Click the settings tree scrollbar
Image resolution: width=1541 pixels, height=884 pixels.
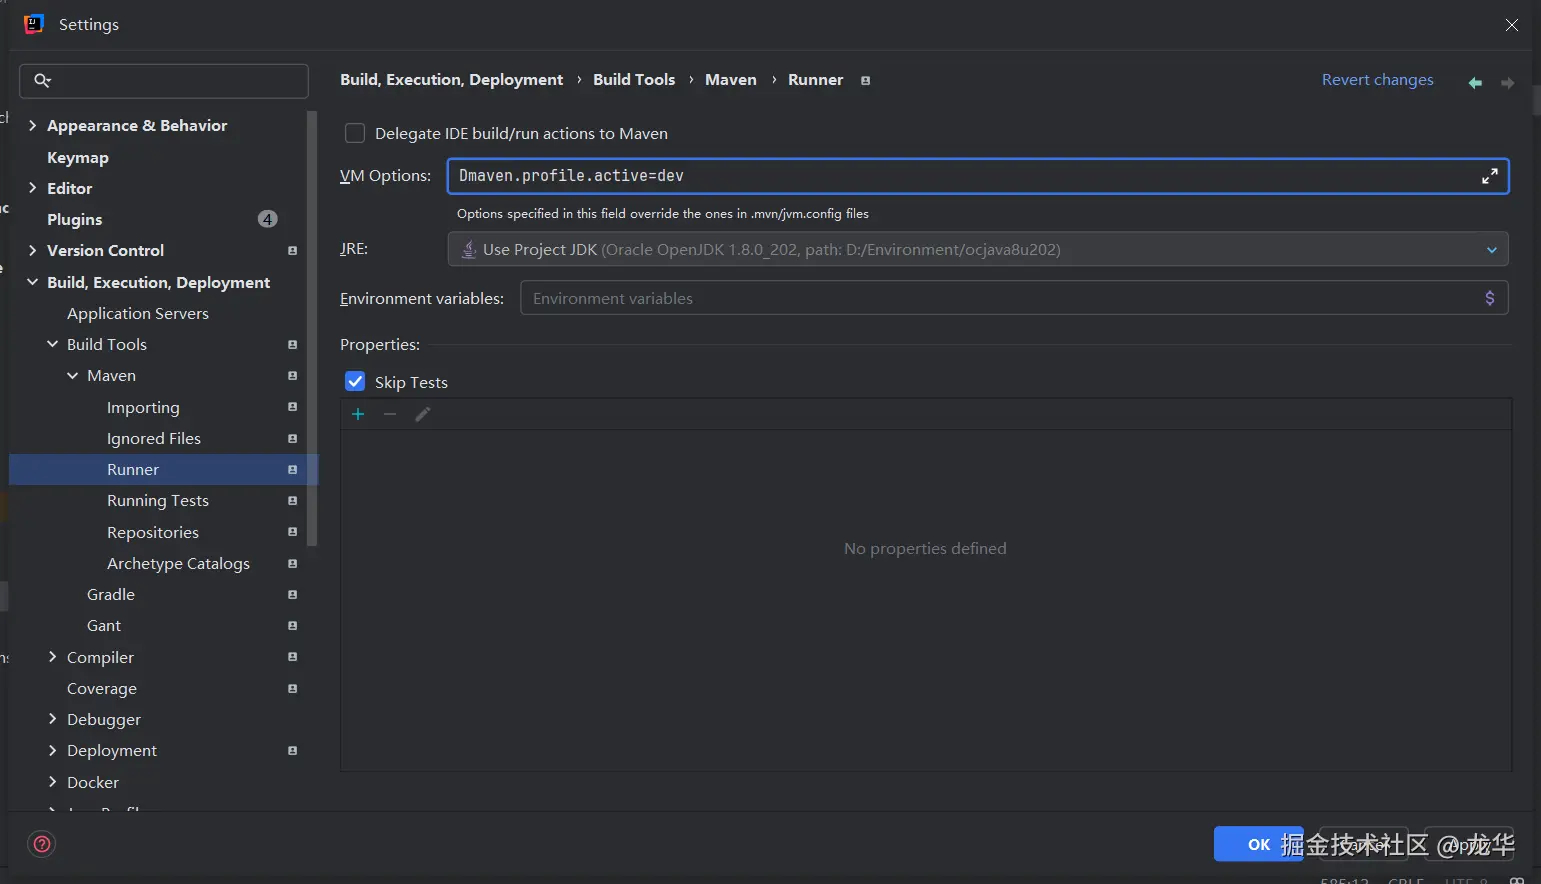[x=312, y=328]
